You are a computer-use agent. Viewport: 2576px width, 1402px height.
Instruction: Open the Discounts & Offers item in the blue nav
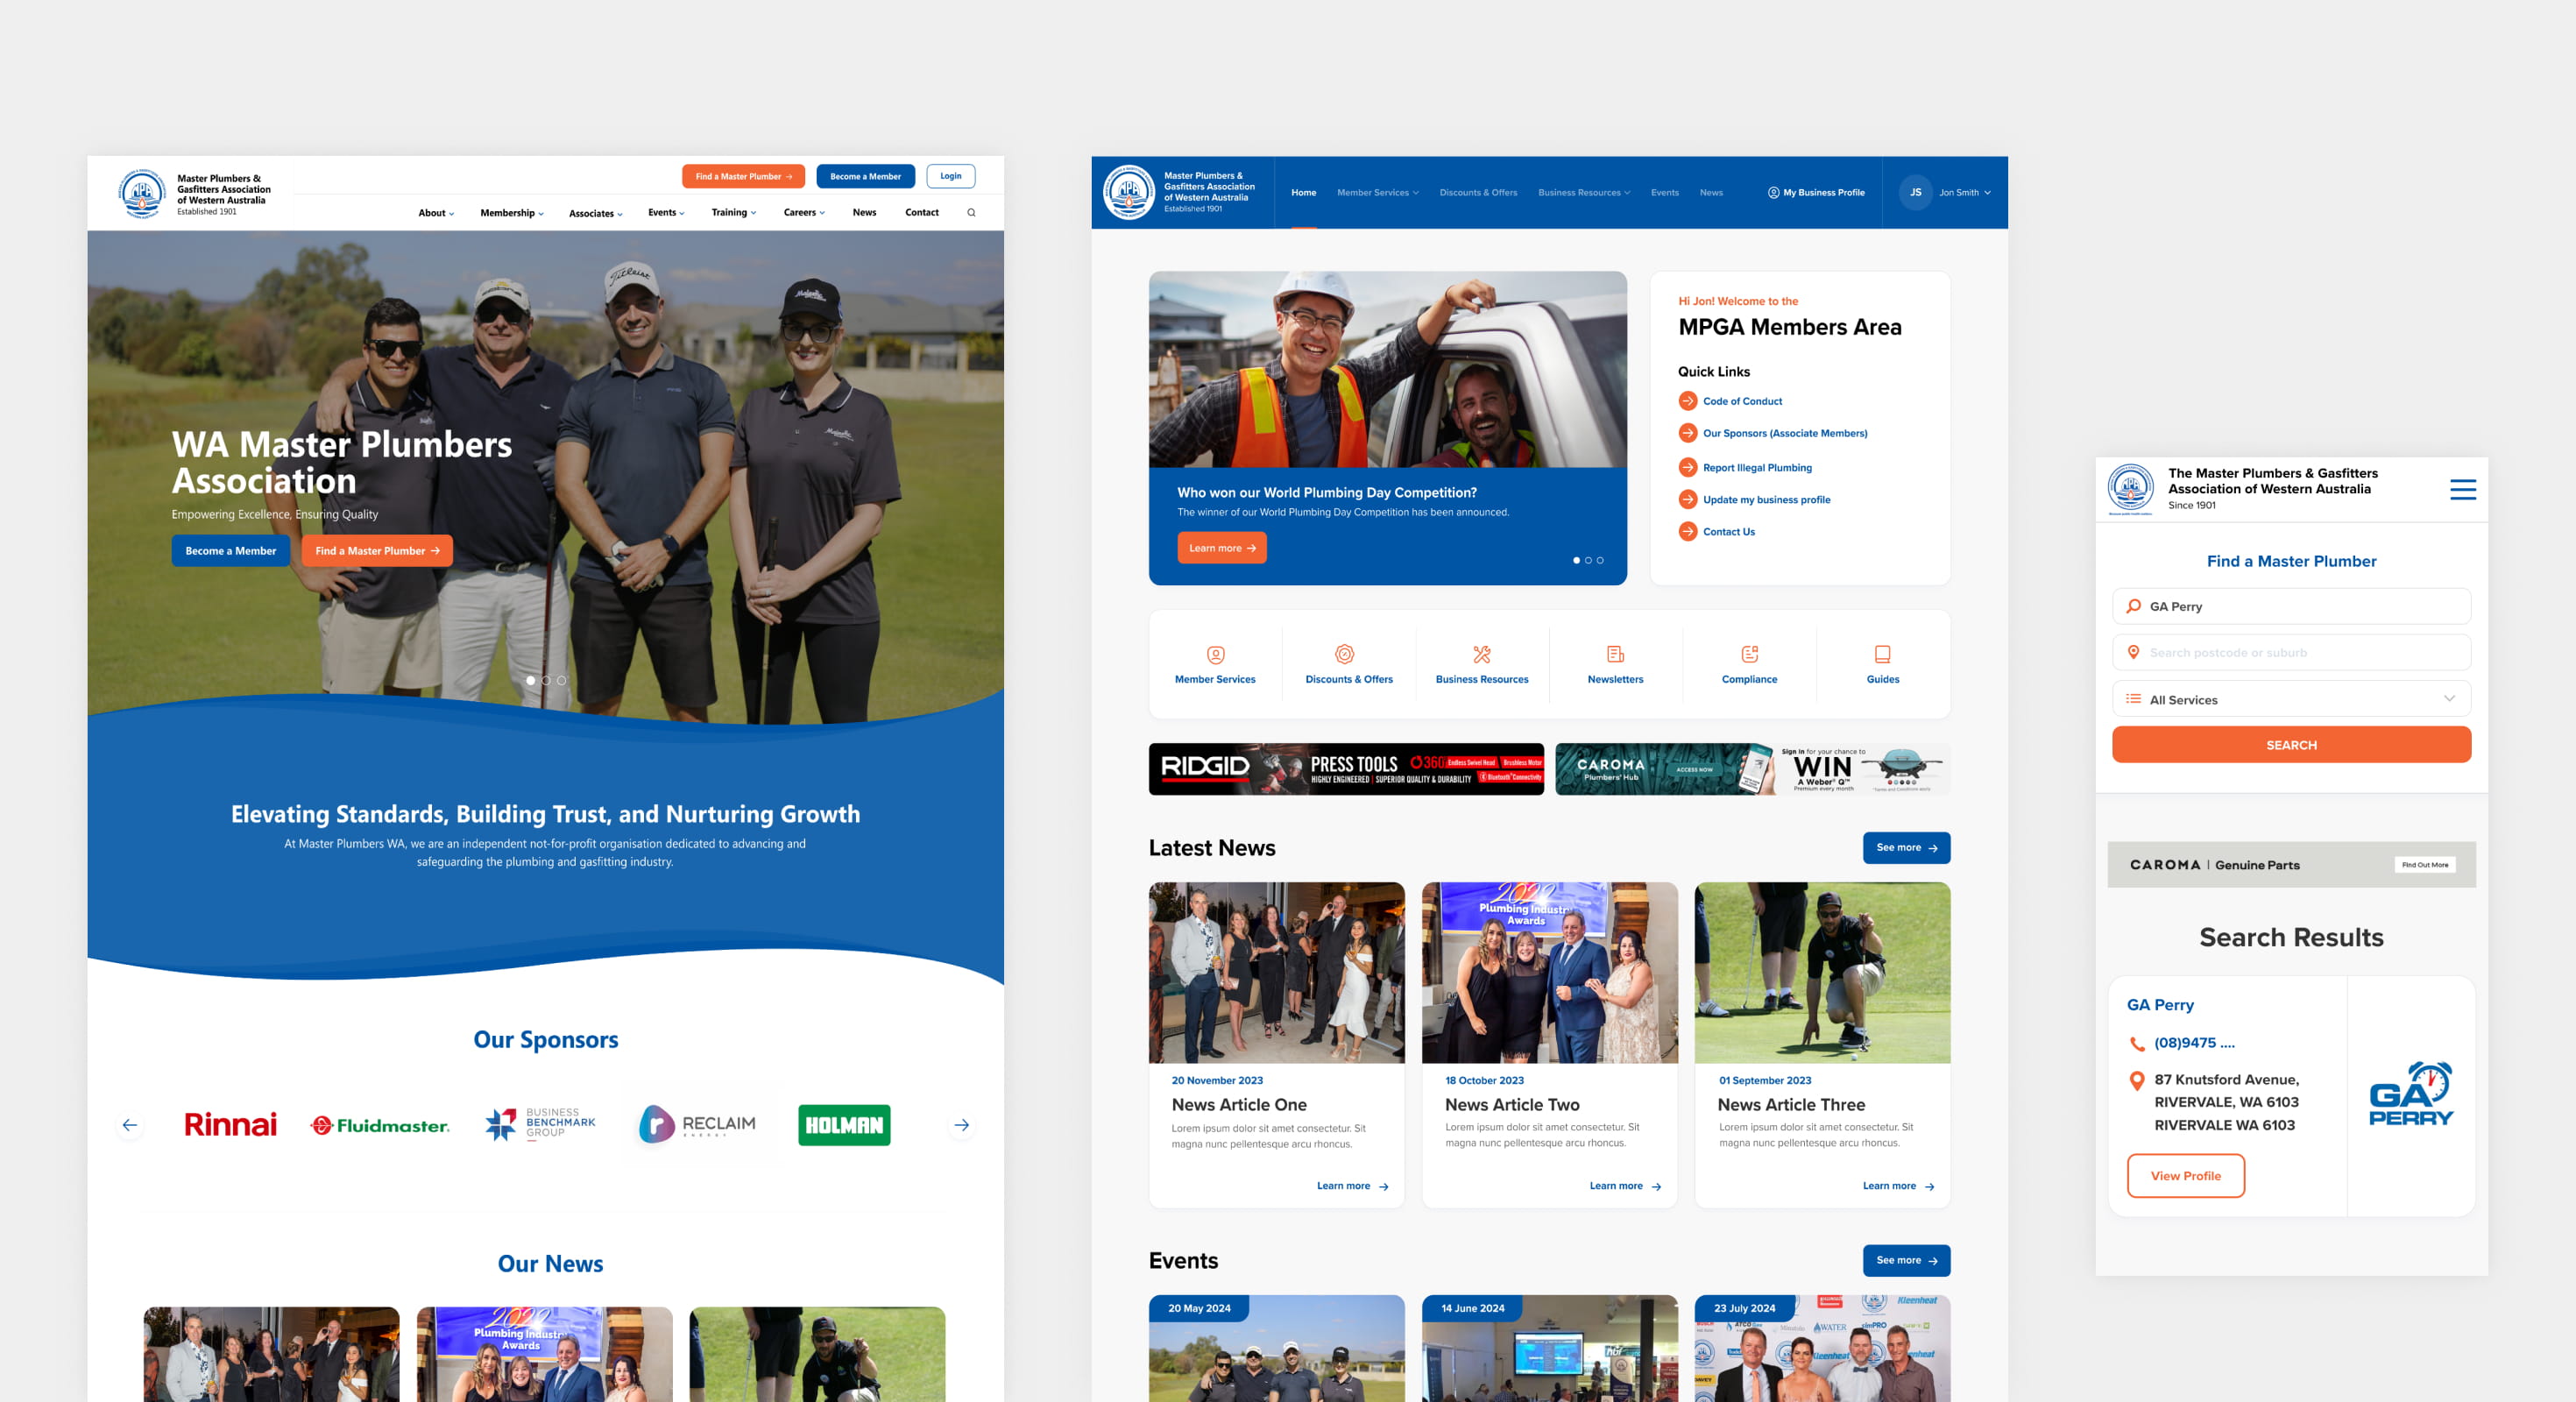point(1477,192)
